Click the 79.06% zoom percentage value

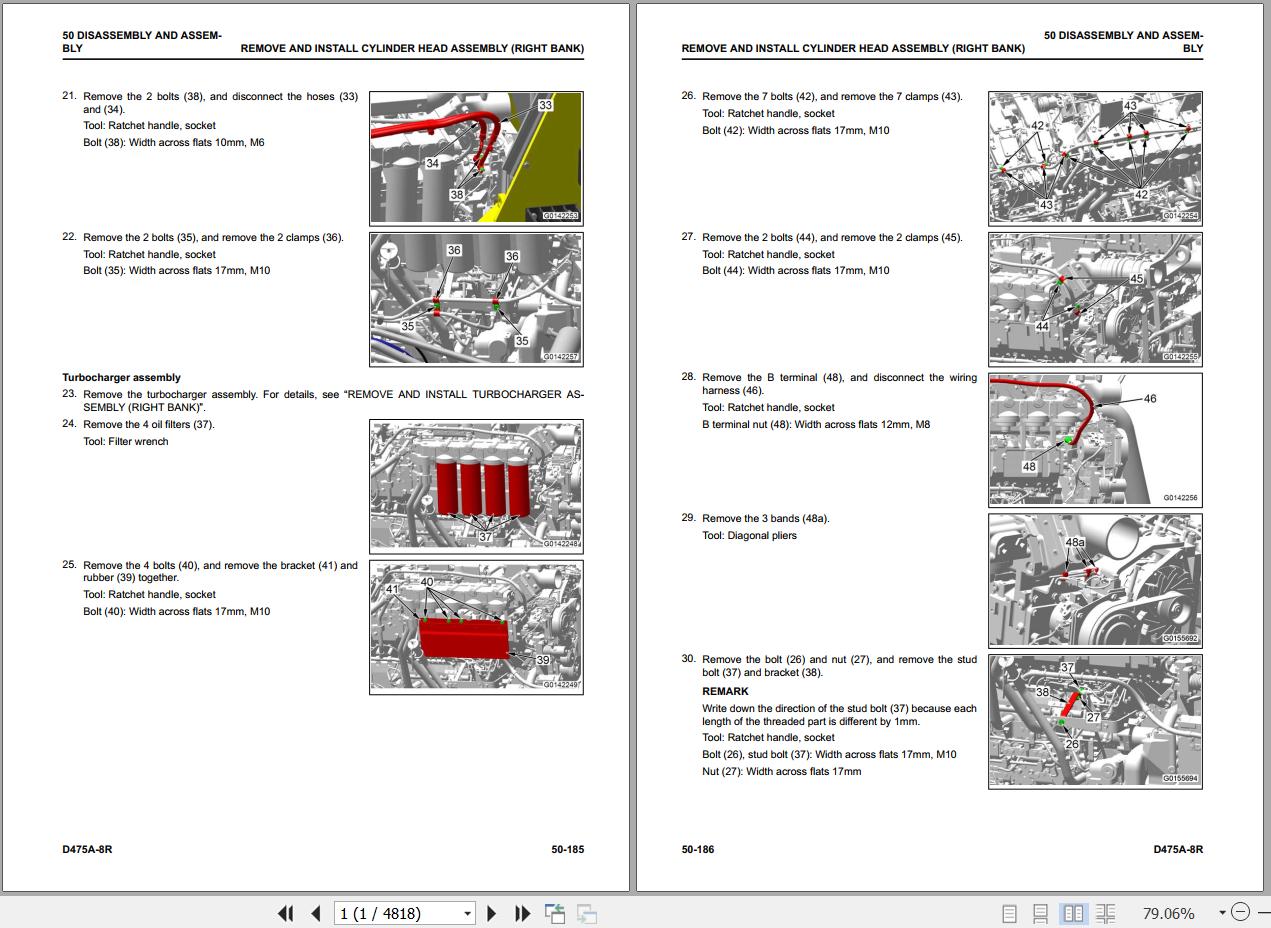click(x=1168, y=913)
